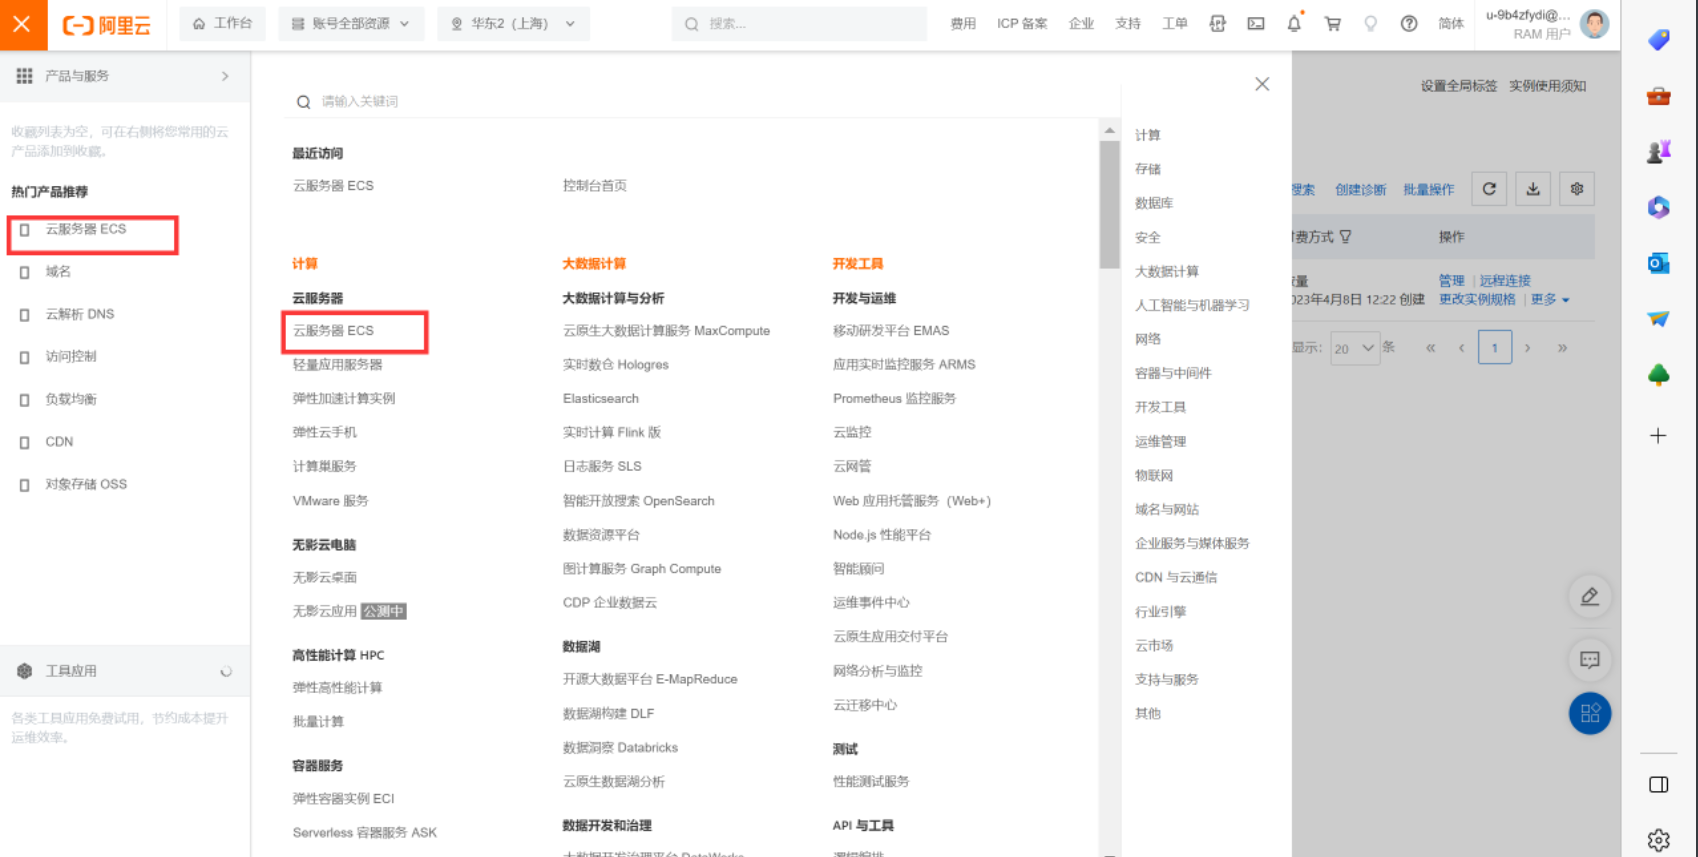This screenshot has width=1698, height=857.
Task: Expand 产品与服务 with the chevron
Action: pyautogui.click(x=225, y=76)
